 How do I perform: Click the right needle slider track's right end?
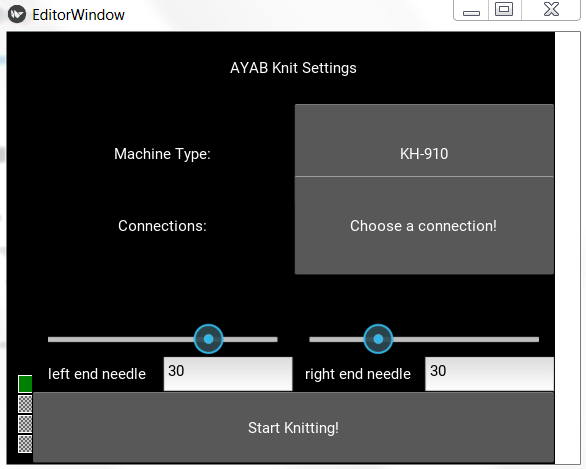536,339
